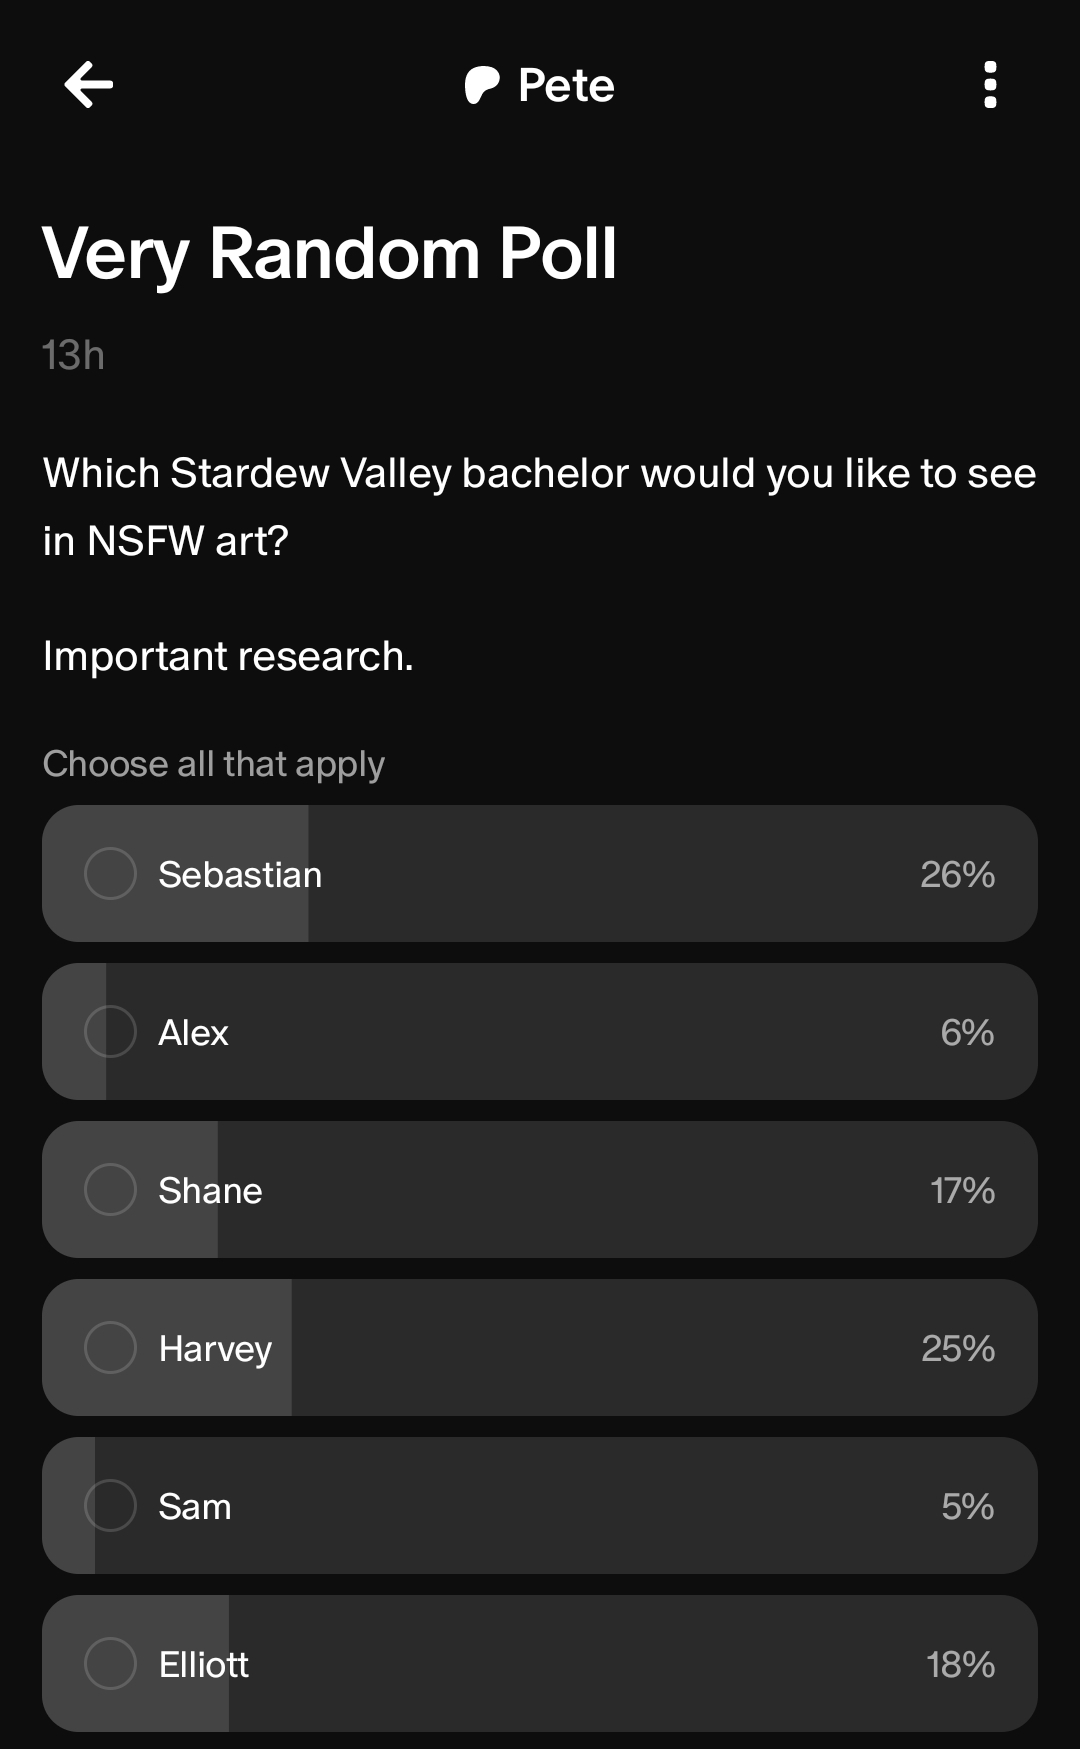Image resolution: width=1080 pixels, height=1749 pixels.
Task: Tap the back arrow icon
Action: coord(89,85)
